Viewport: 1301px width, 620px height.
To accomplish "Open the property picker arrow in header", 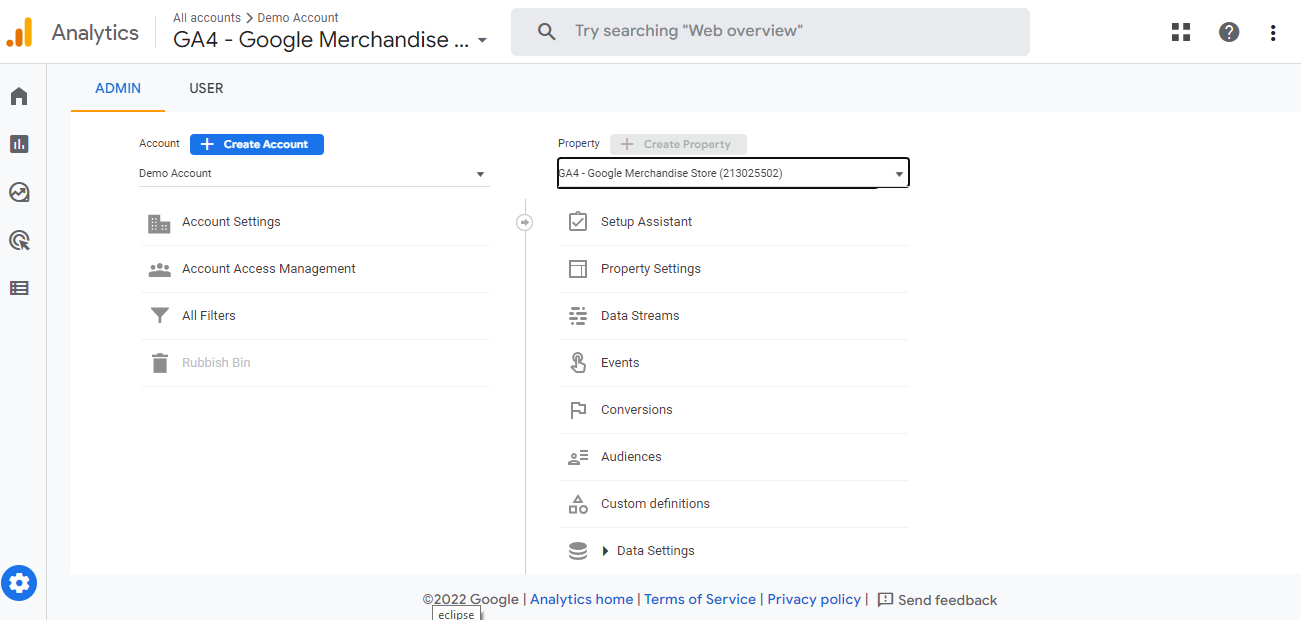I will 483,41.
